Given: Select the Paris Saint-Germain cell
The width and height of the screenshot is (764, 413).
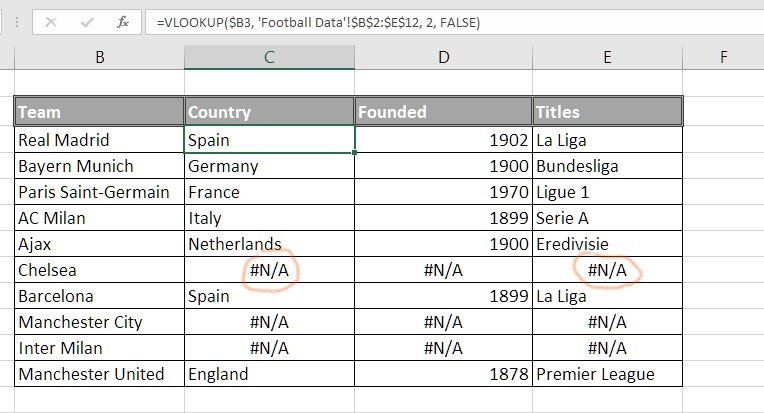Looking at the screenshot, I should click(99, 192).
